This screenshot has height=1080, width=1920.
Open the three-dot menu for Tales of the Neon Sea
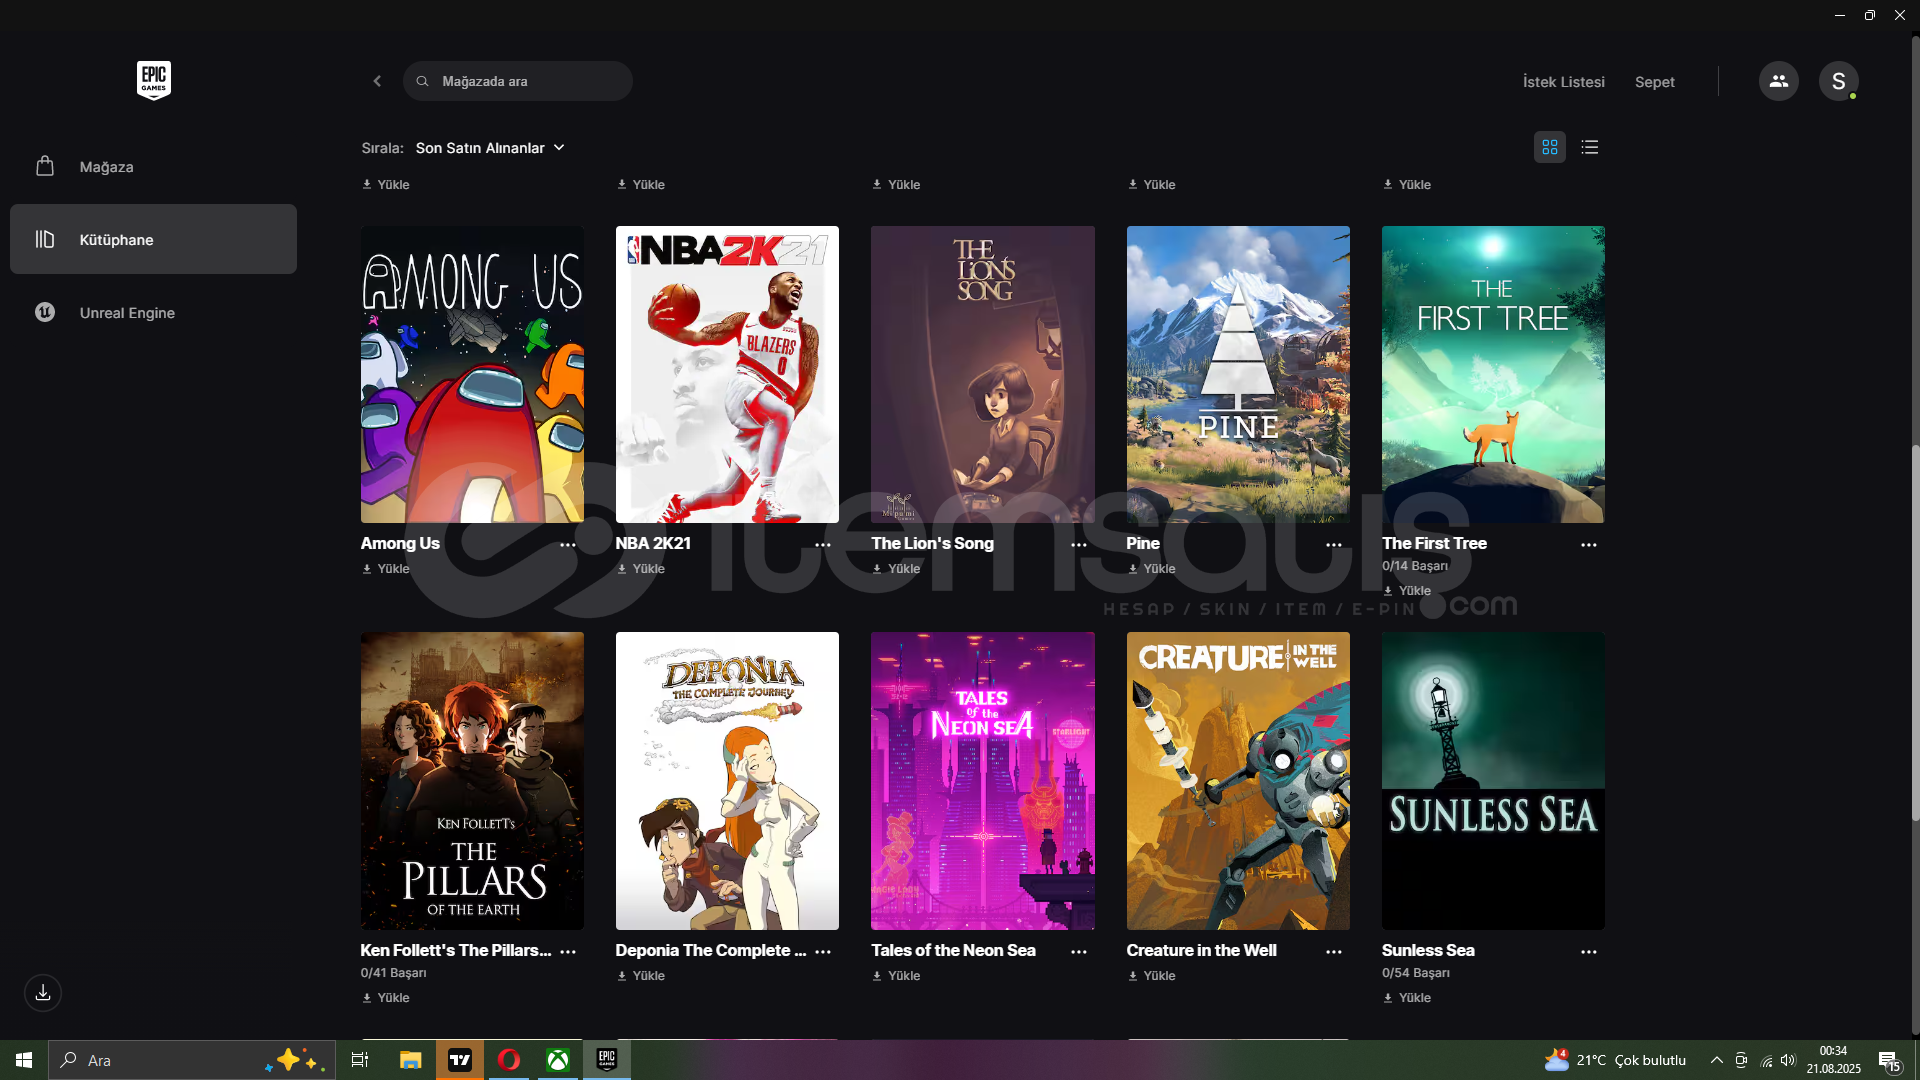pyautogui.click(x=1079, y=952)
